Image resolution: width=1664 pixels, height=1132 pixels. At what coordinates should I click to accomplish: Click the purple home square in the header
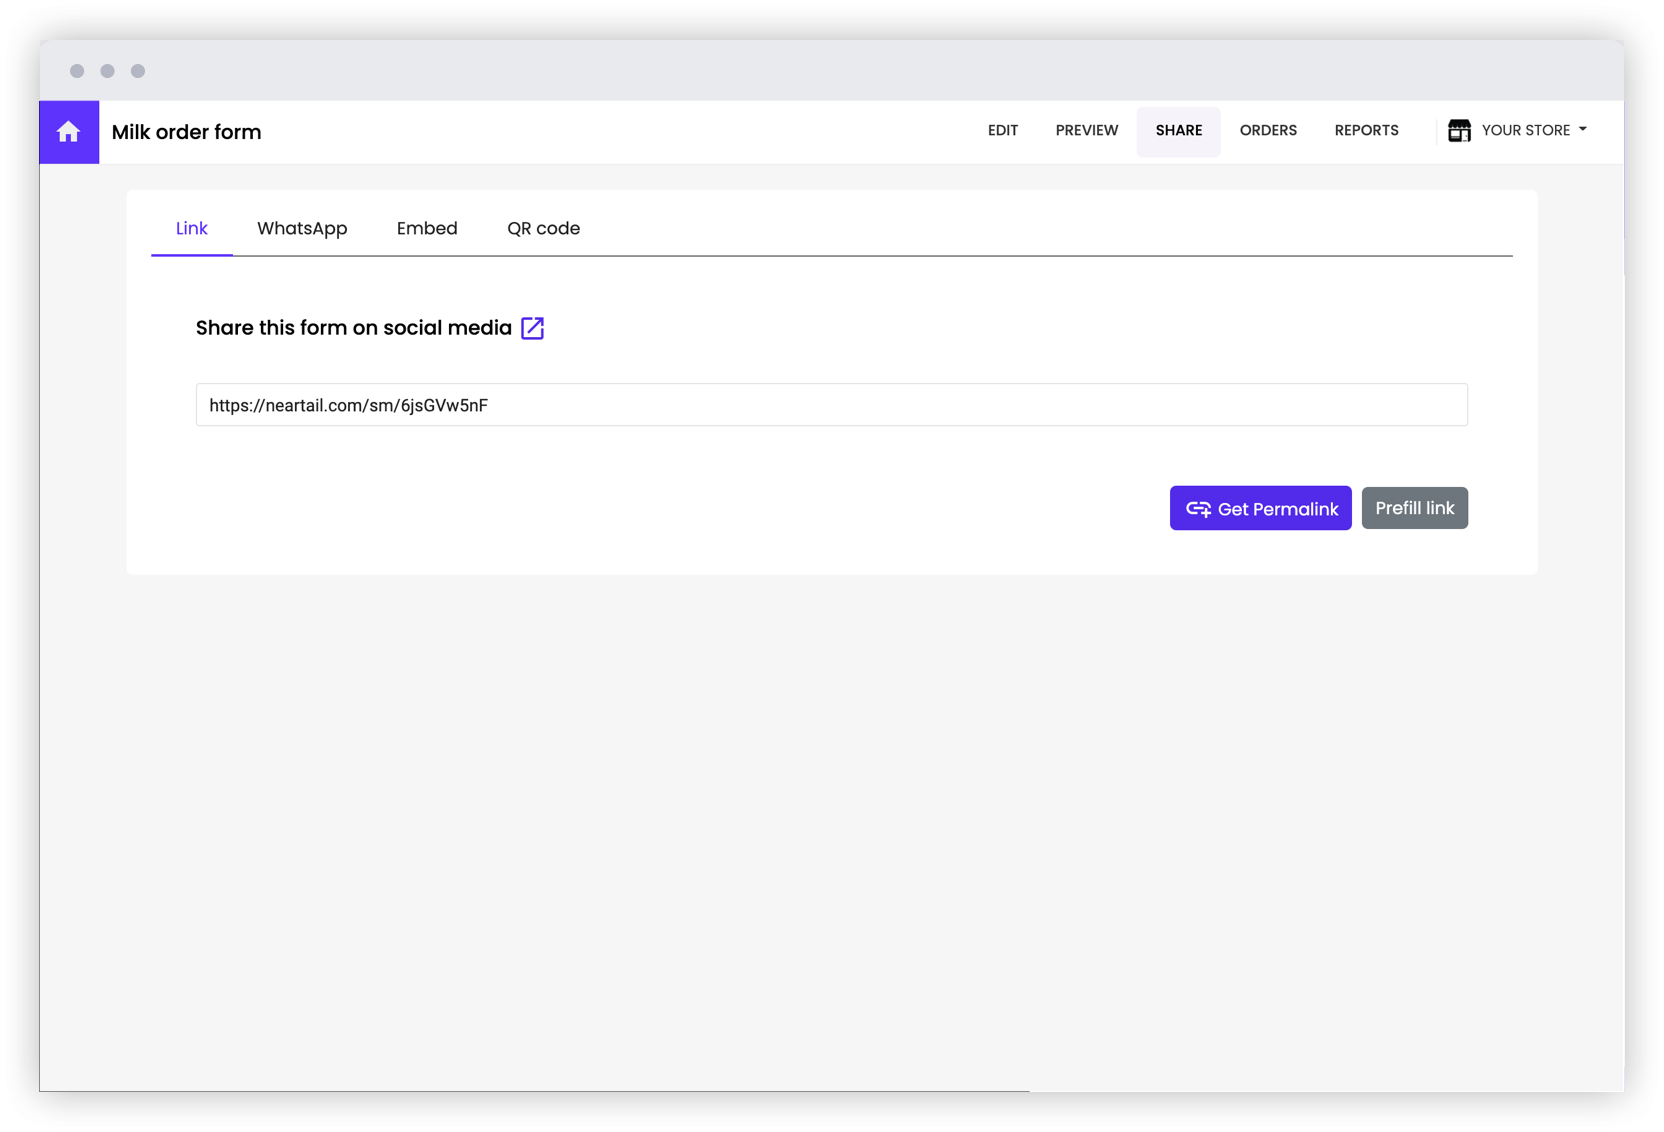point(69,131)
